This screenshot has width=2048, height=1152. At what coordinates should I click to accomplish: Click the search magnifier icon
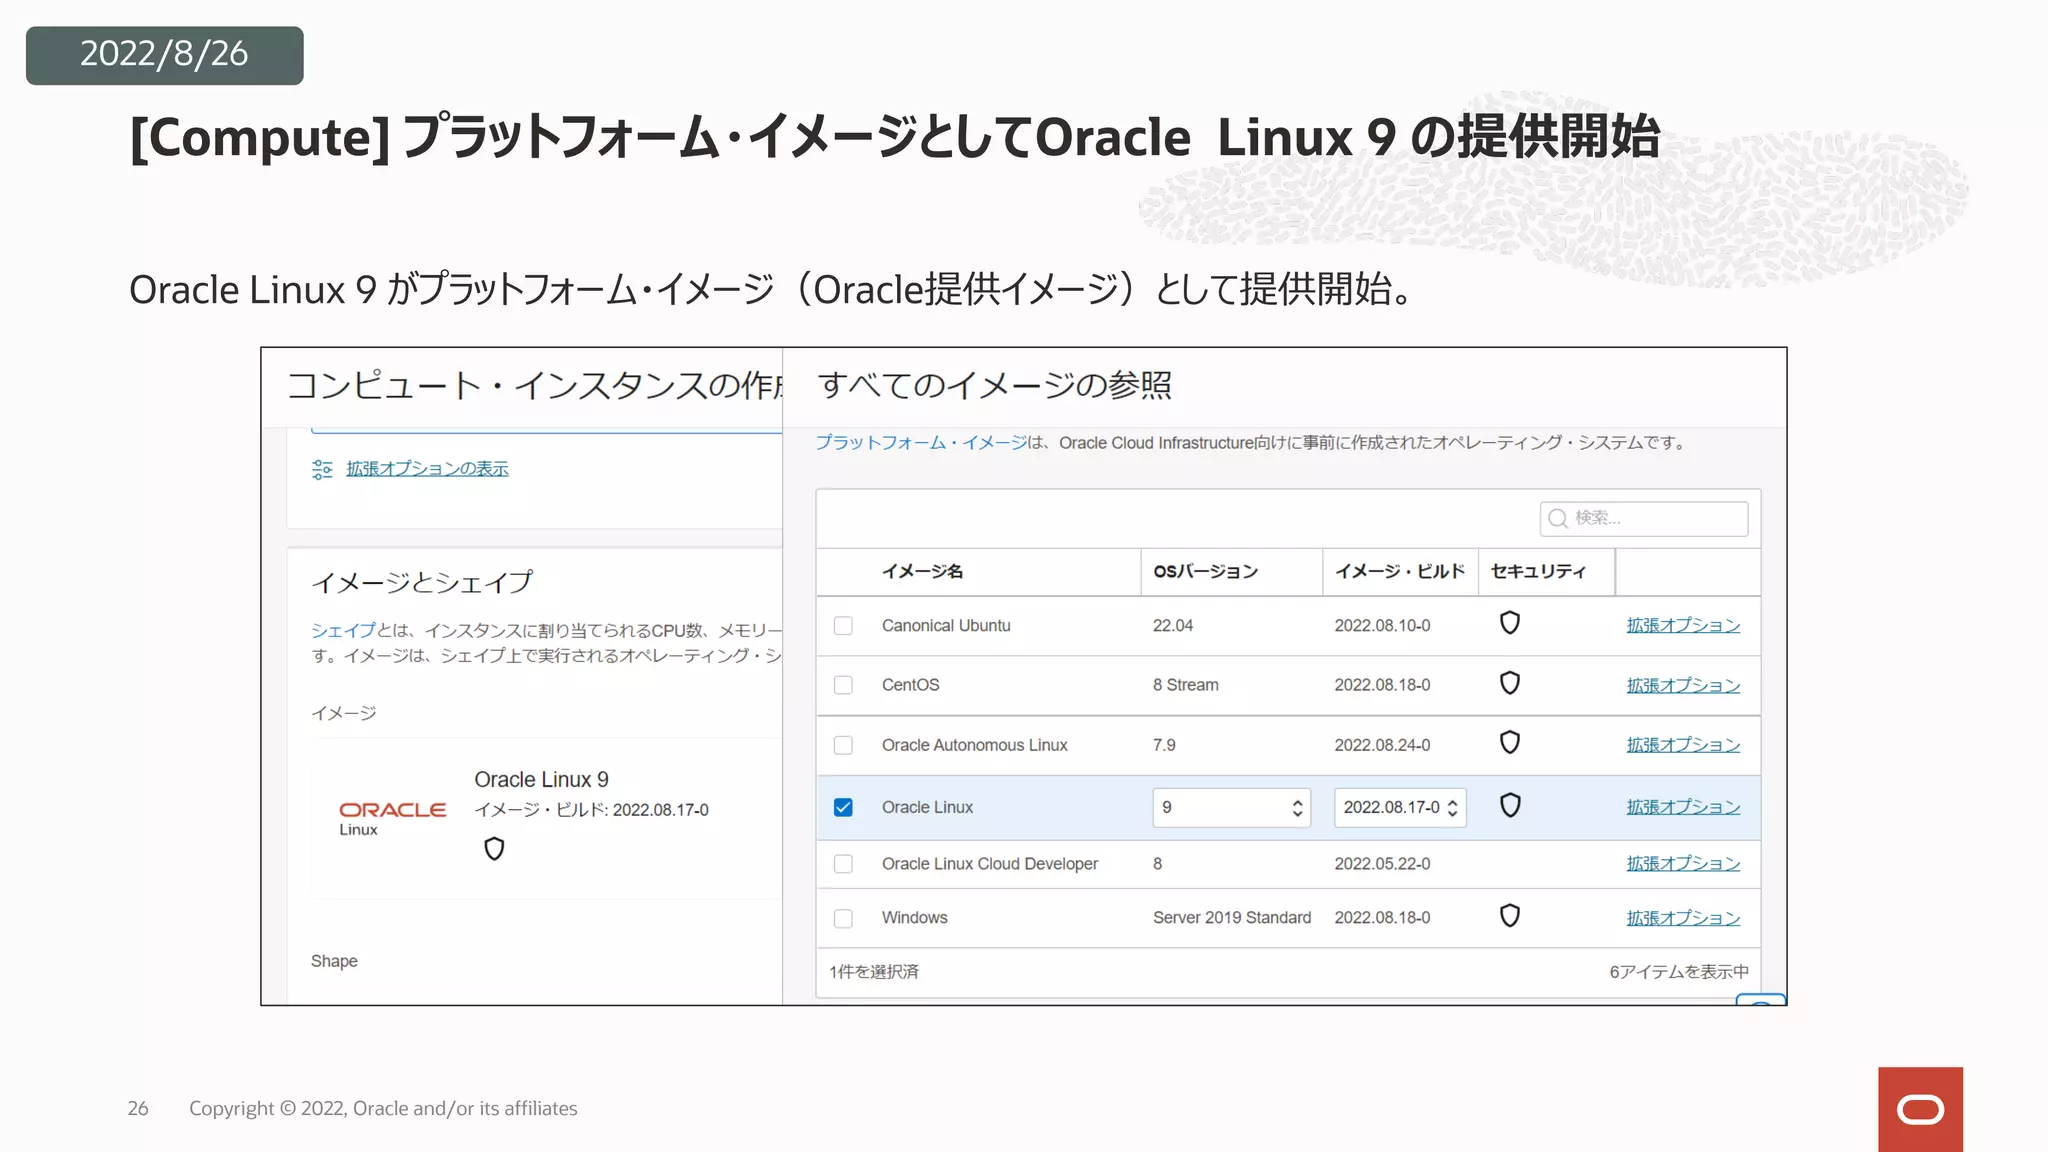(x=1557, y=518)
